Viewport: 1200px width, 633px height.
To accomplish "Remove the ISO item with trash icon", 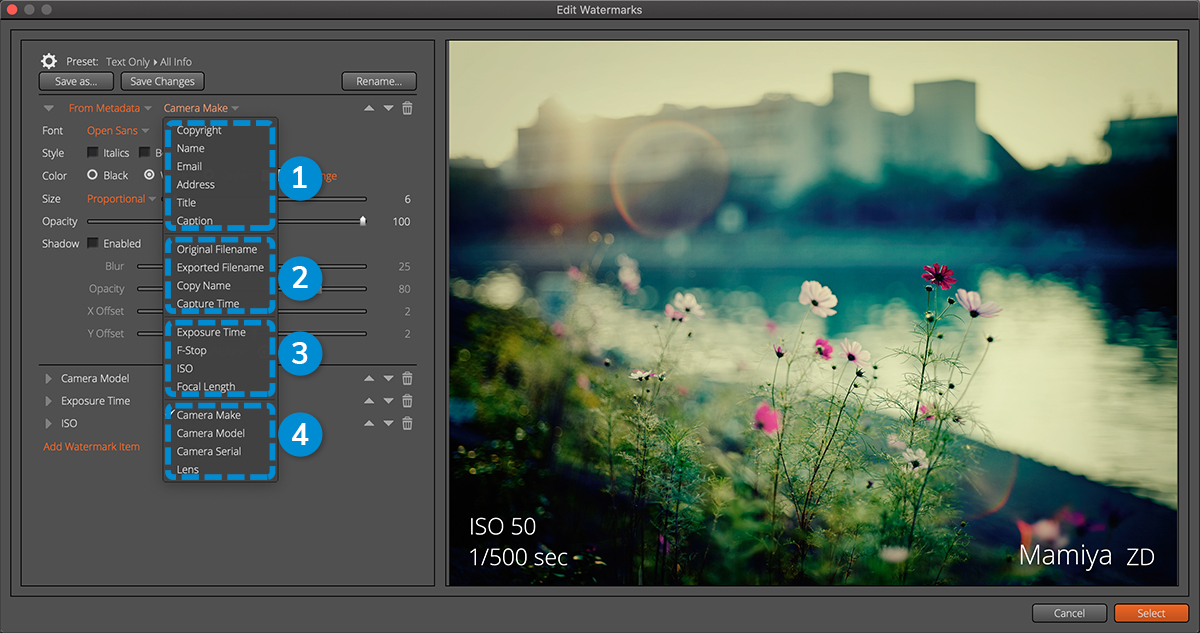I will [x=407, y=423].
